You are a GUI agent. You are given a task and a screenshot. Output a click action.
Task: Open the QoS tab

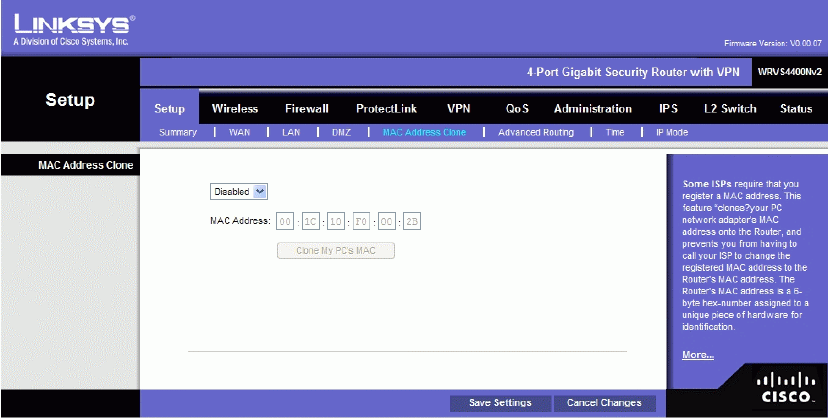coord(517,109)
